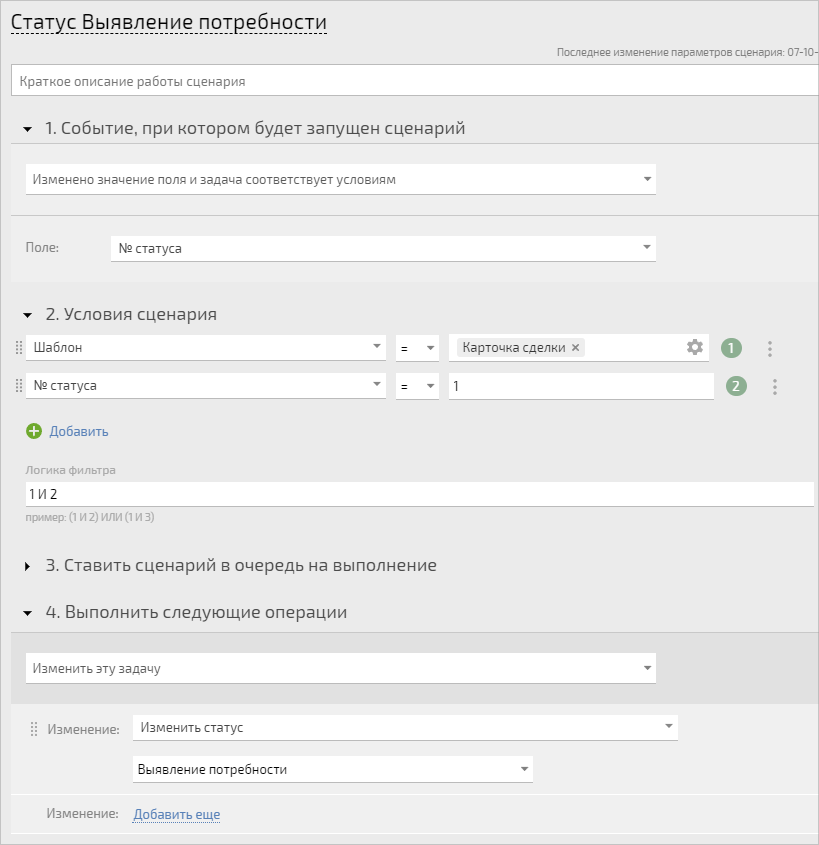Expand section 3 Ставить сценарий в очередь
819x845 pixels.
(x=27, y=566)
